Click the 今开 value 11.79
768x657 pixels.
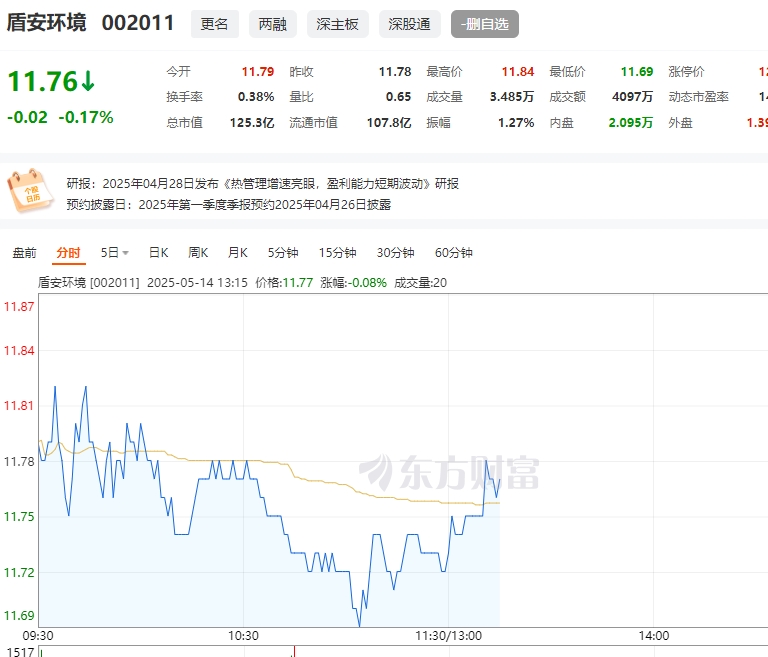pos(258,72)
